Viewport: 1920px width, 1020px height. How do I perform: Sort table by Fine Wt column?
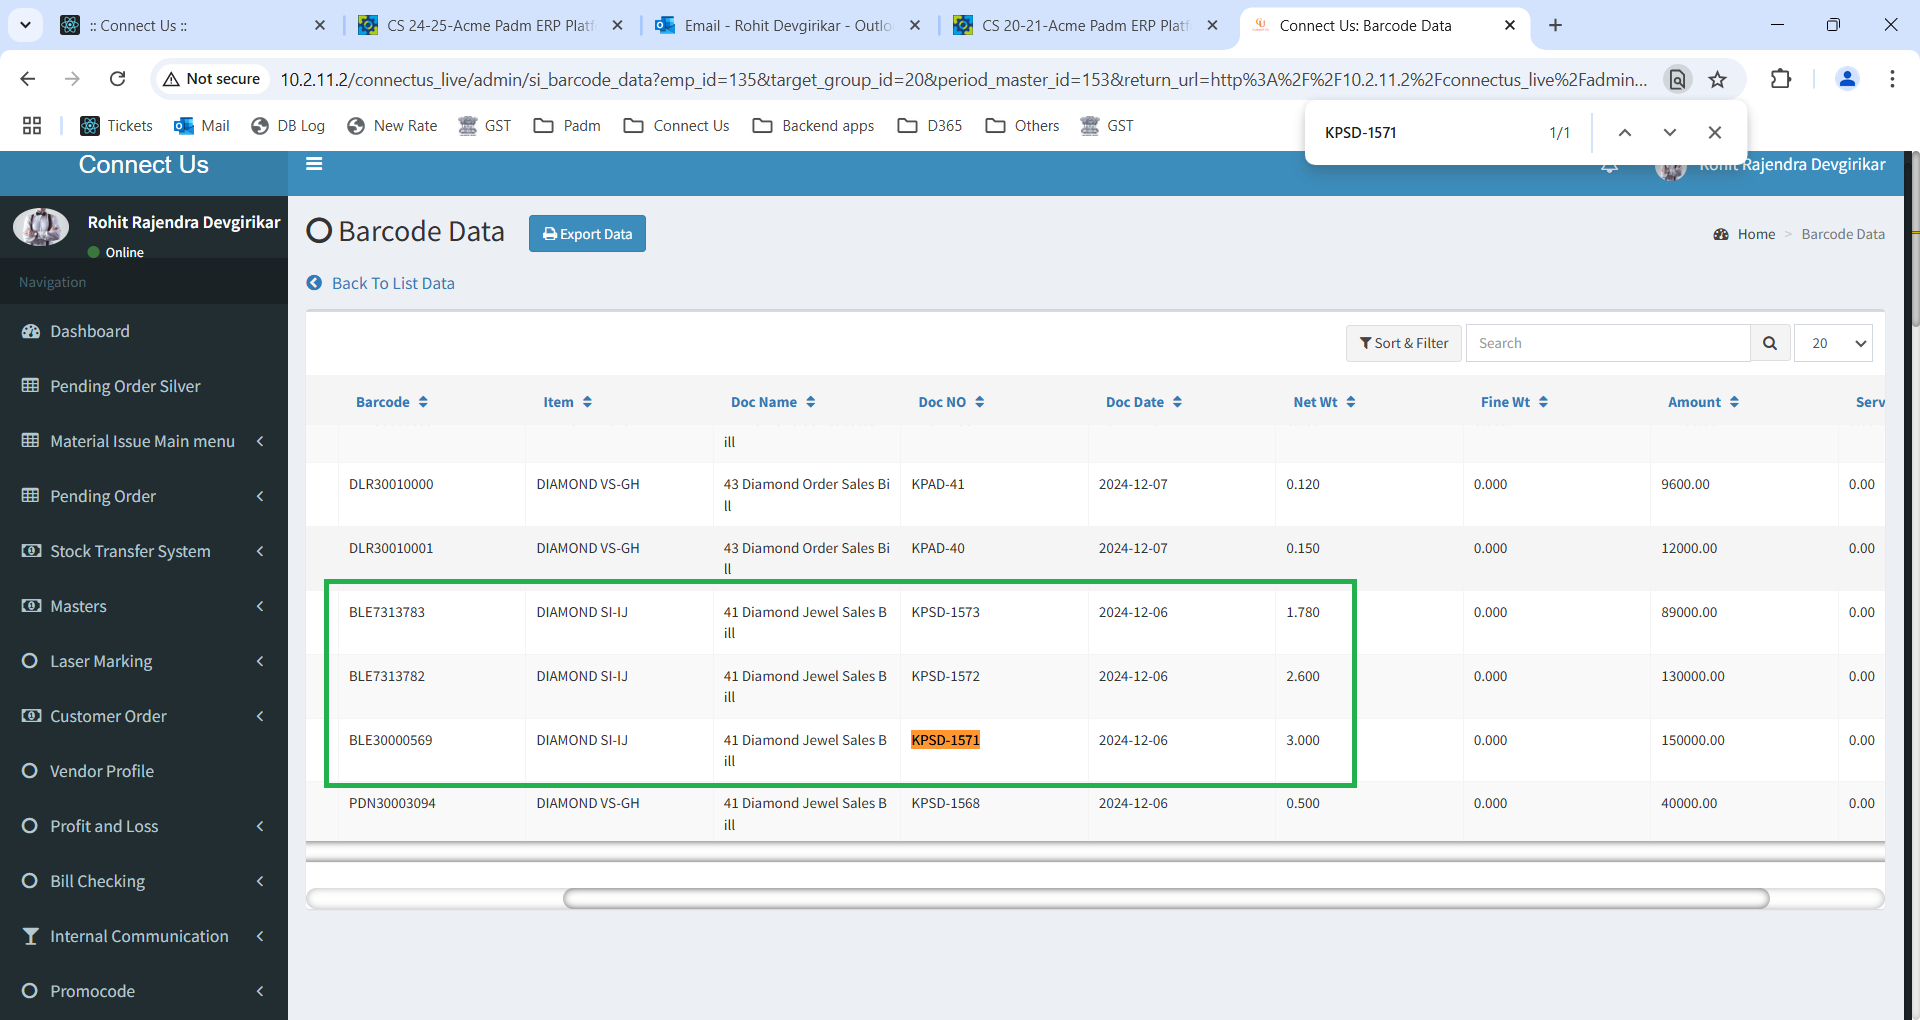tap(1514, 402)
